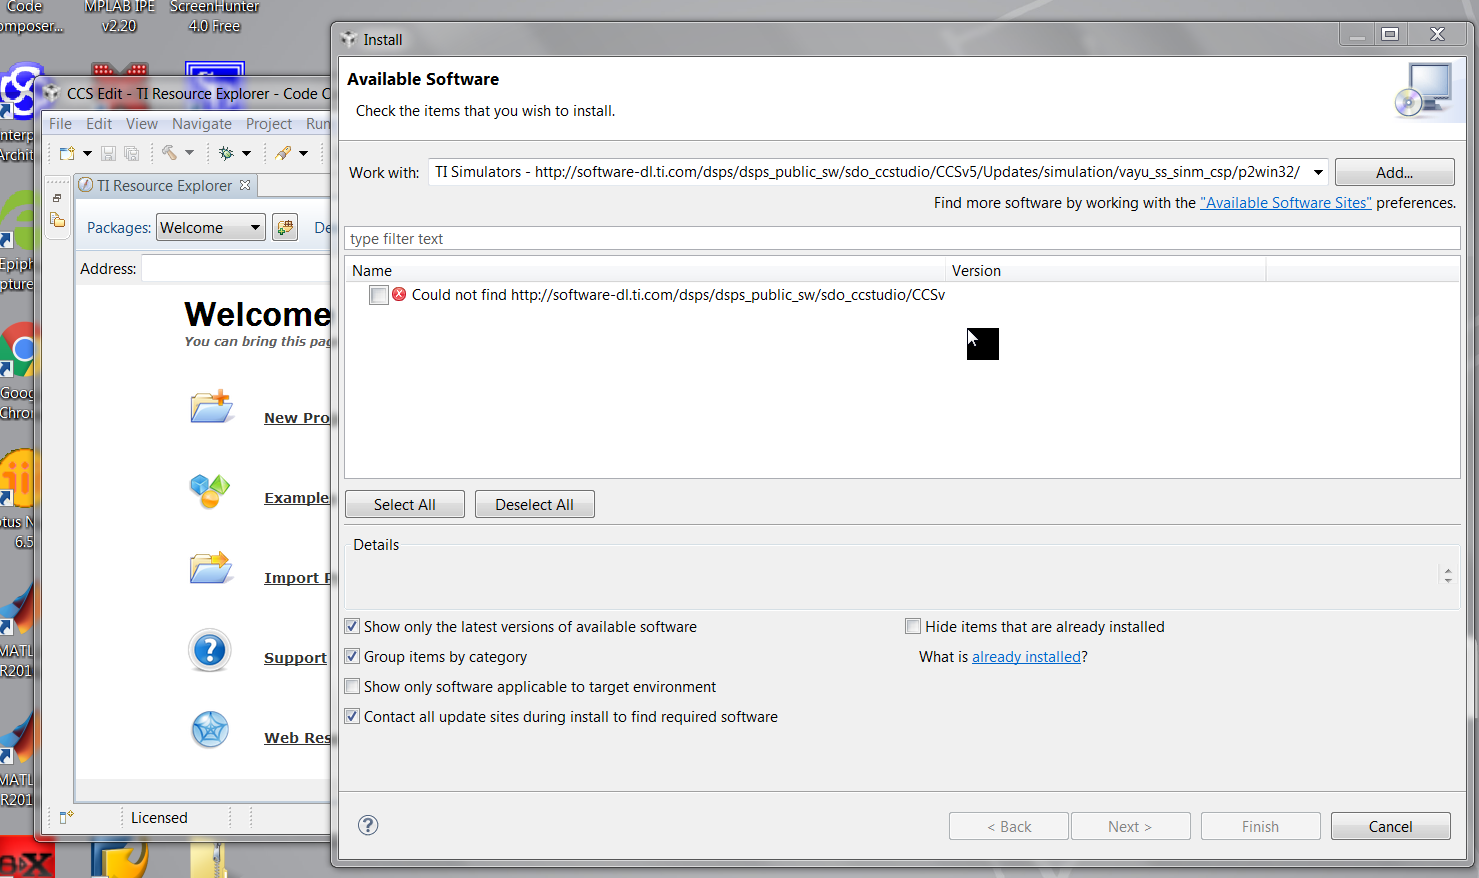Open the Navigate menu in CCS Edit
The height and width of the screenshot is (878, 1479).
202,124
